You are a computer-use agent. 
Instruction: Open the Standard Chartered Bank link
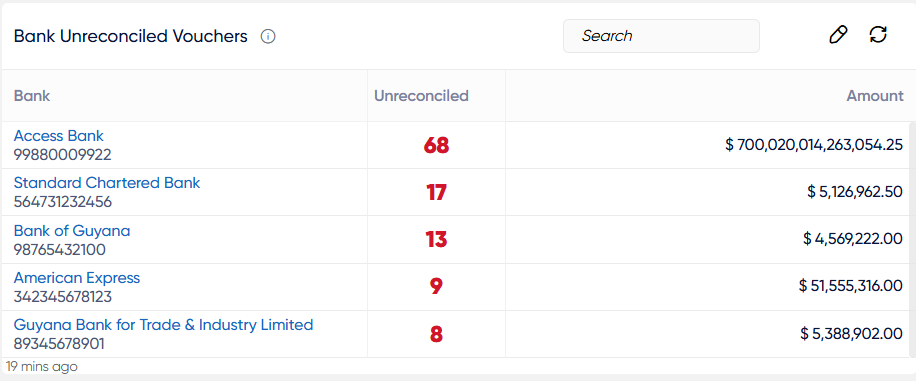coord(107,183)
